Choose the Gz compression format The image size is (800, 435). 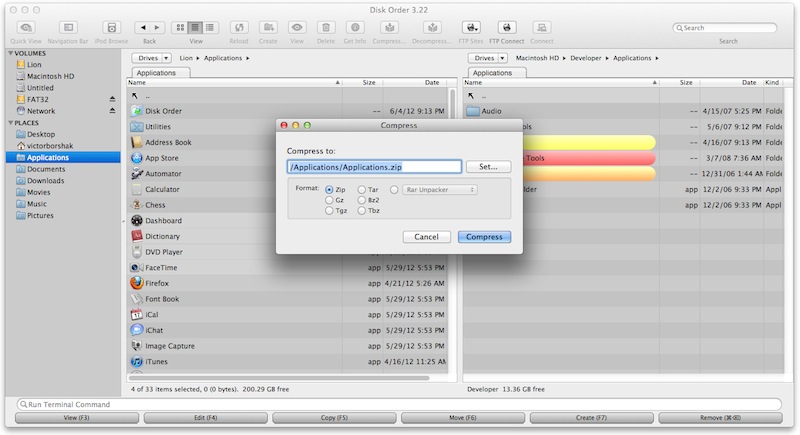(330, 200)
